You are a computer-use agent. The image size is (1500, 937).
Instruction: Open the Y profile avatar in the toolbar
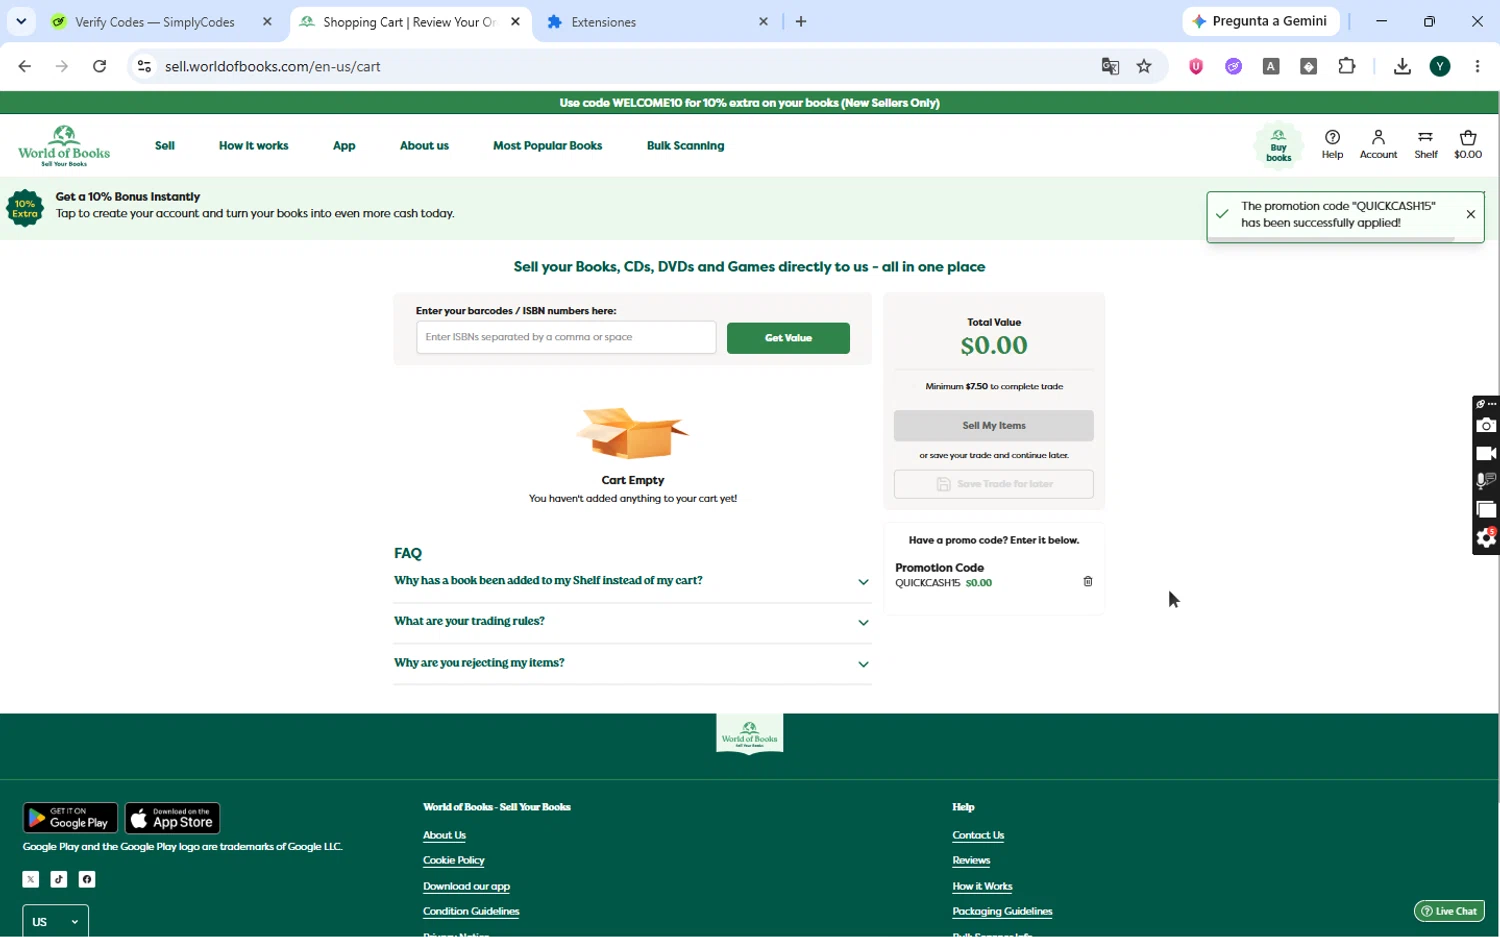pyautogui.click(x=1440, y=67)
